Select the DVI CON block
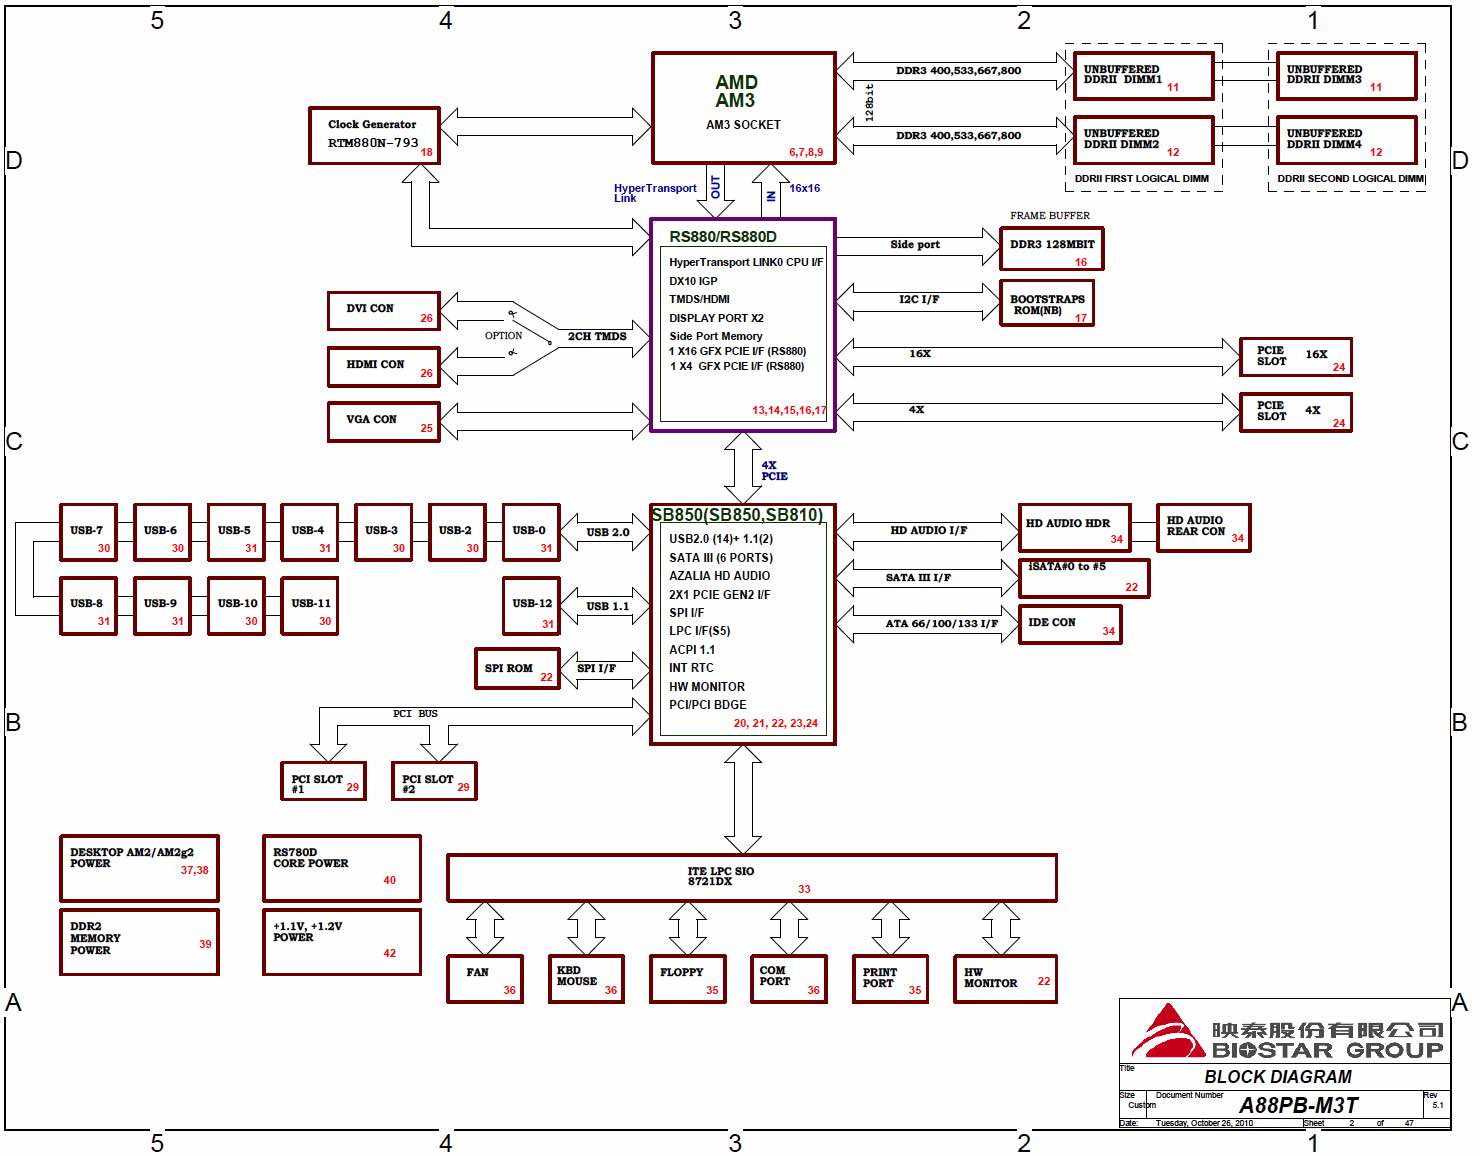 [x=383, y=311]
